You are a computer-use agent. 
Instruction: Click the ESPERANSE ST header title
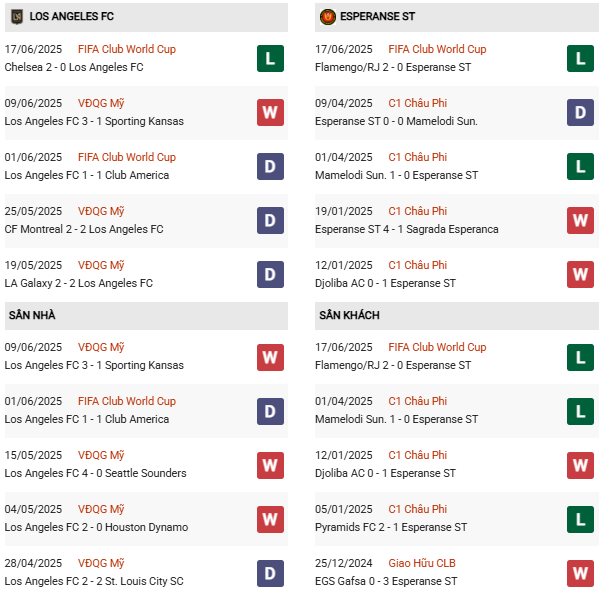377,17
